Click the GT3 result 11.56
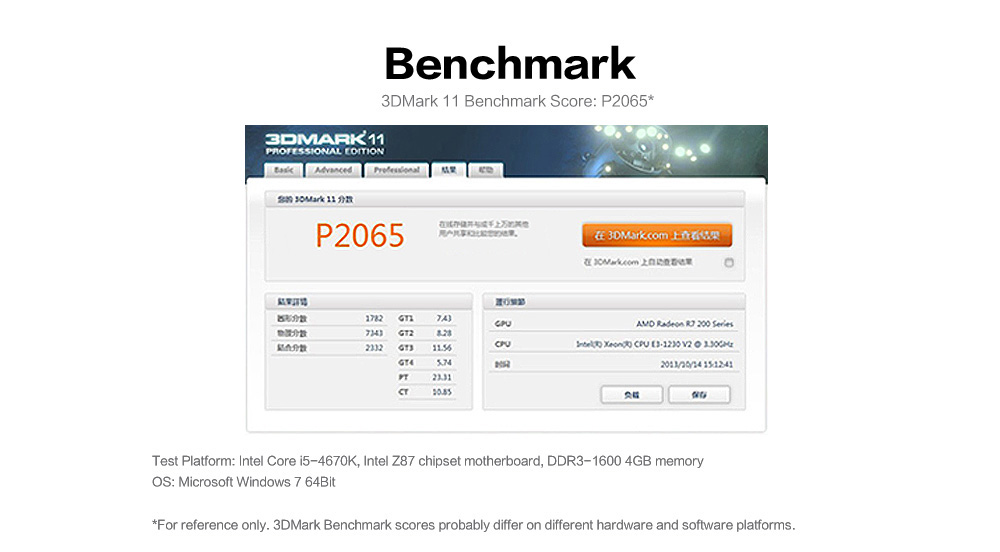 pos(442,347)
